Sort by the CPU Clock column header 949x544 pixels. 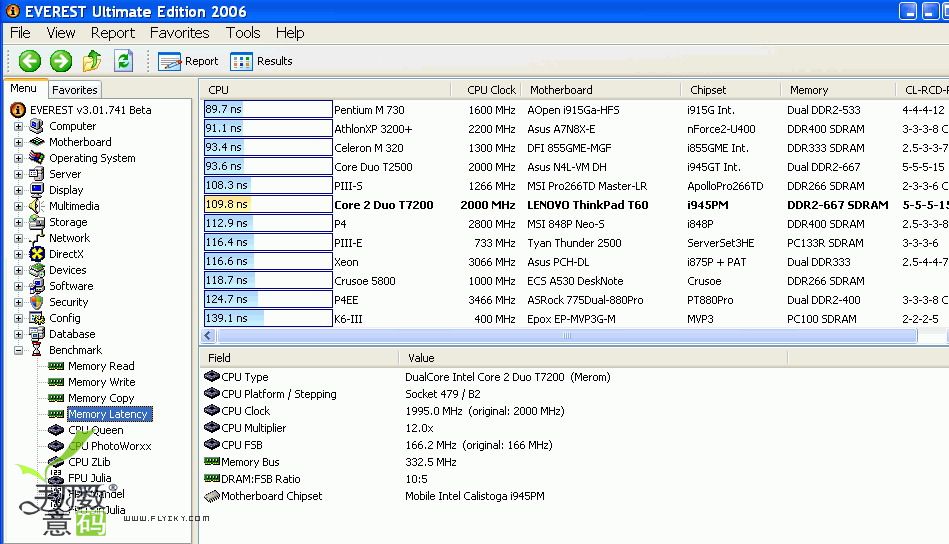tap(486, 90)
